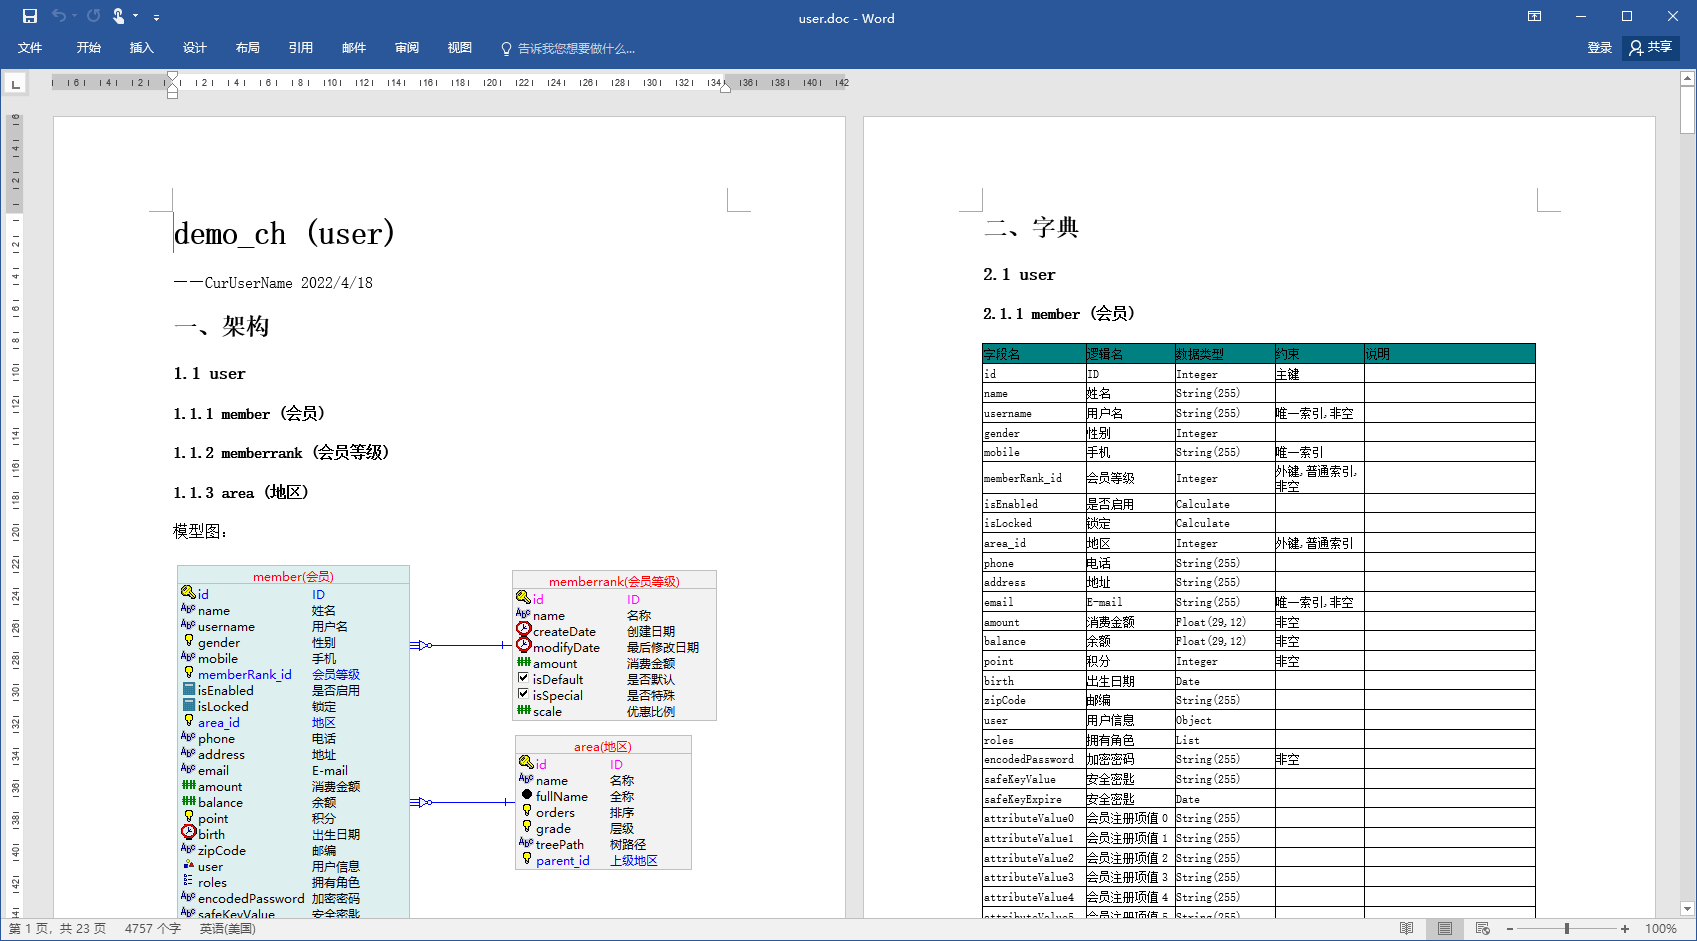This screenshot has height=941, width=1697.
Task: Click the clock icon beside birth field
Action: 189,832
